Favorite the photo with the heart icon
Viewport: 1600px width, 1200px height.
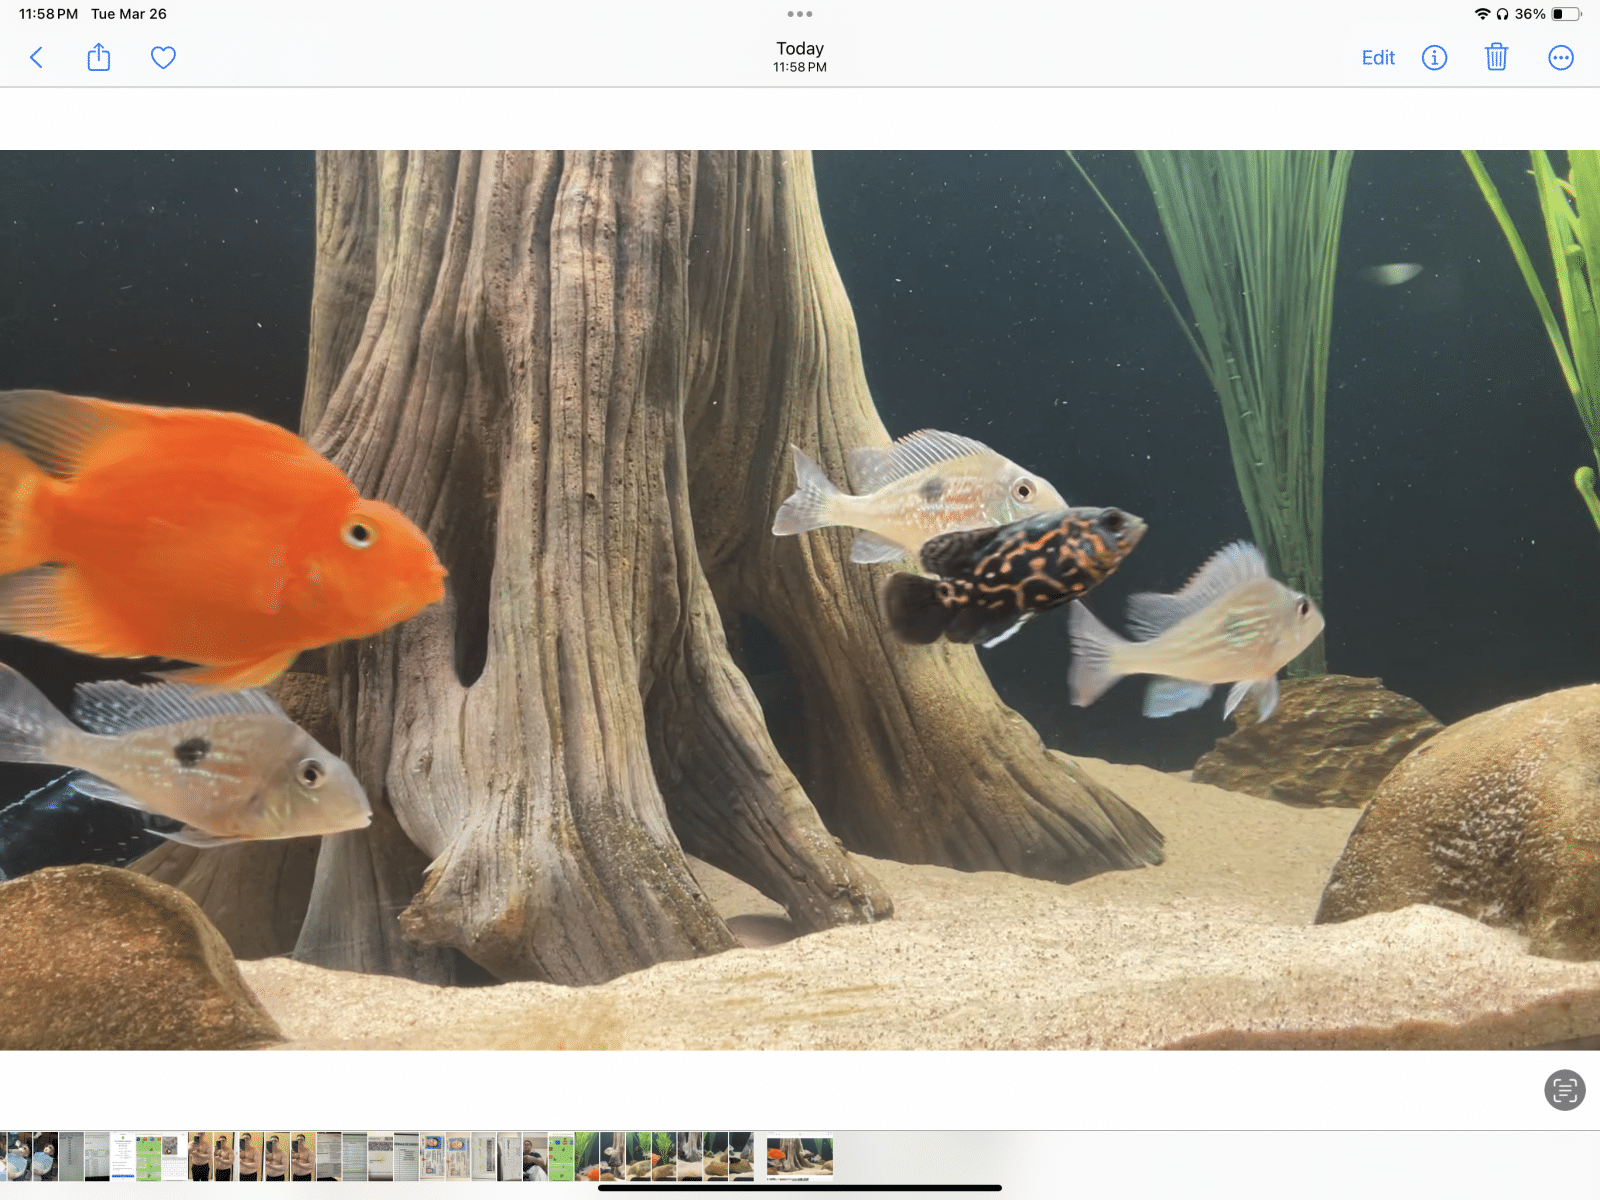tap(163, 58)
